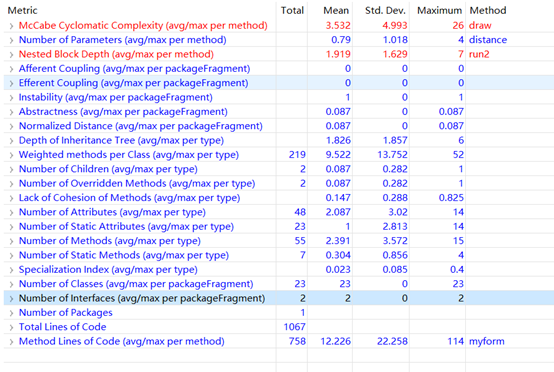Select Normalized Distance metric label
The height and width of the screenshot is (372, 554).
(x=141, y=126)
